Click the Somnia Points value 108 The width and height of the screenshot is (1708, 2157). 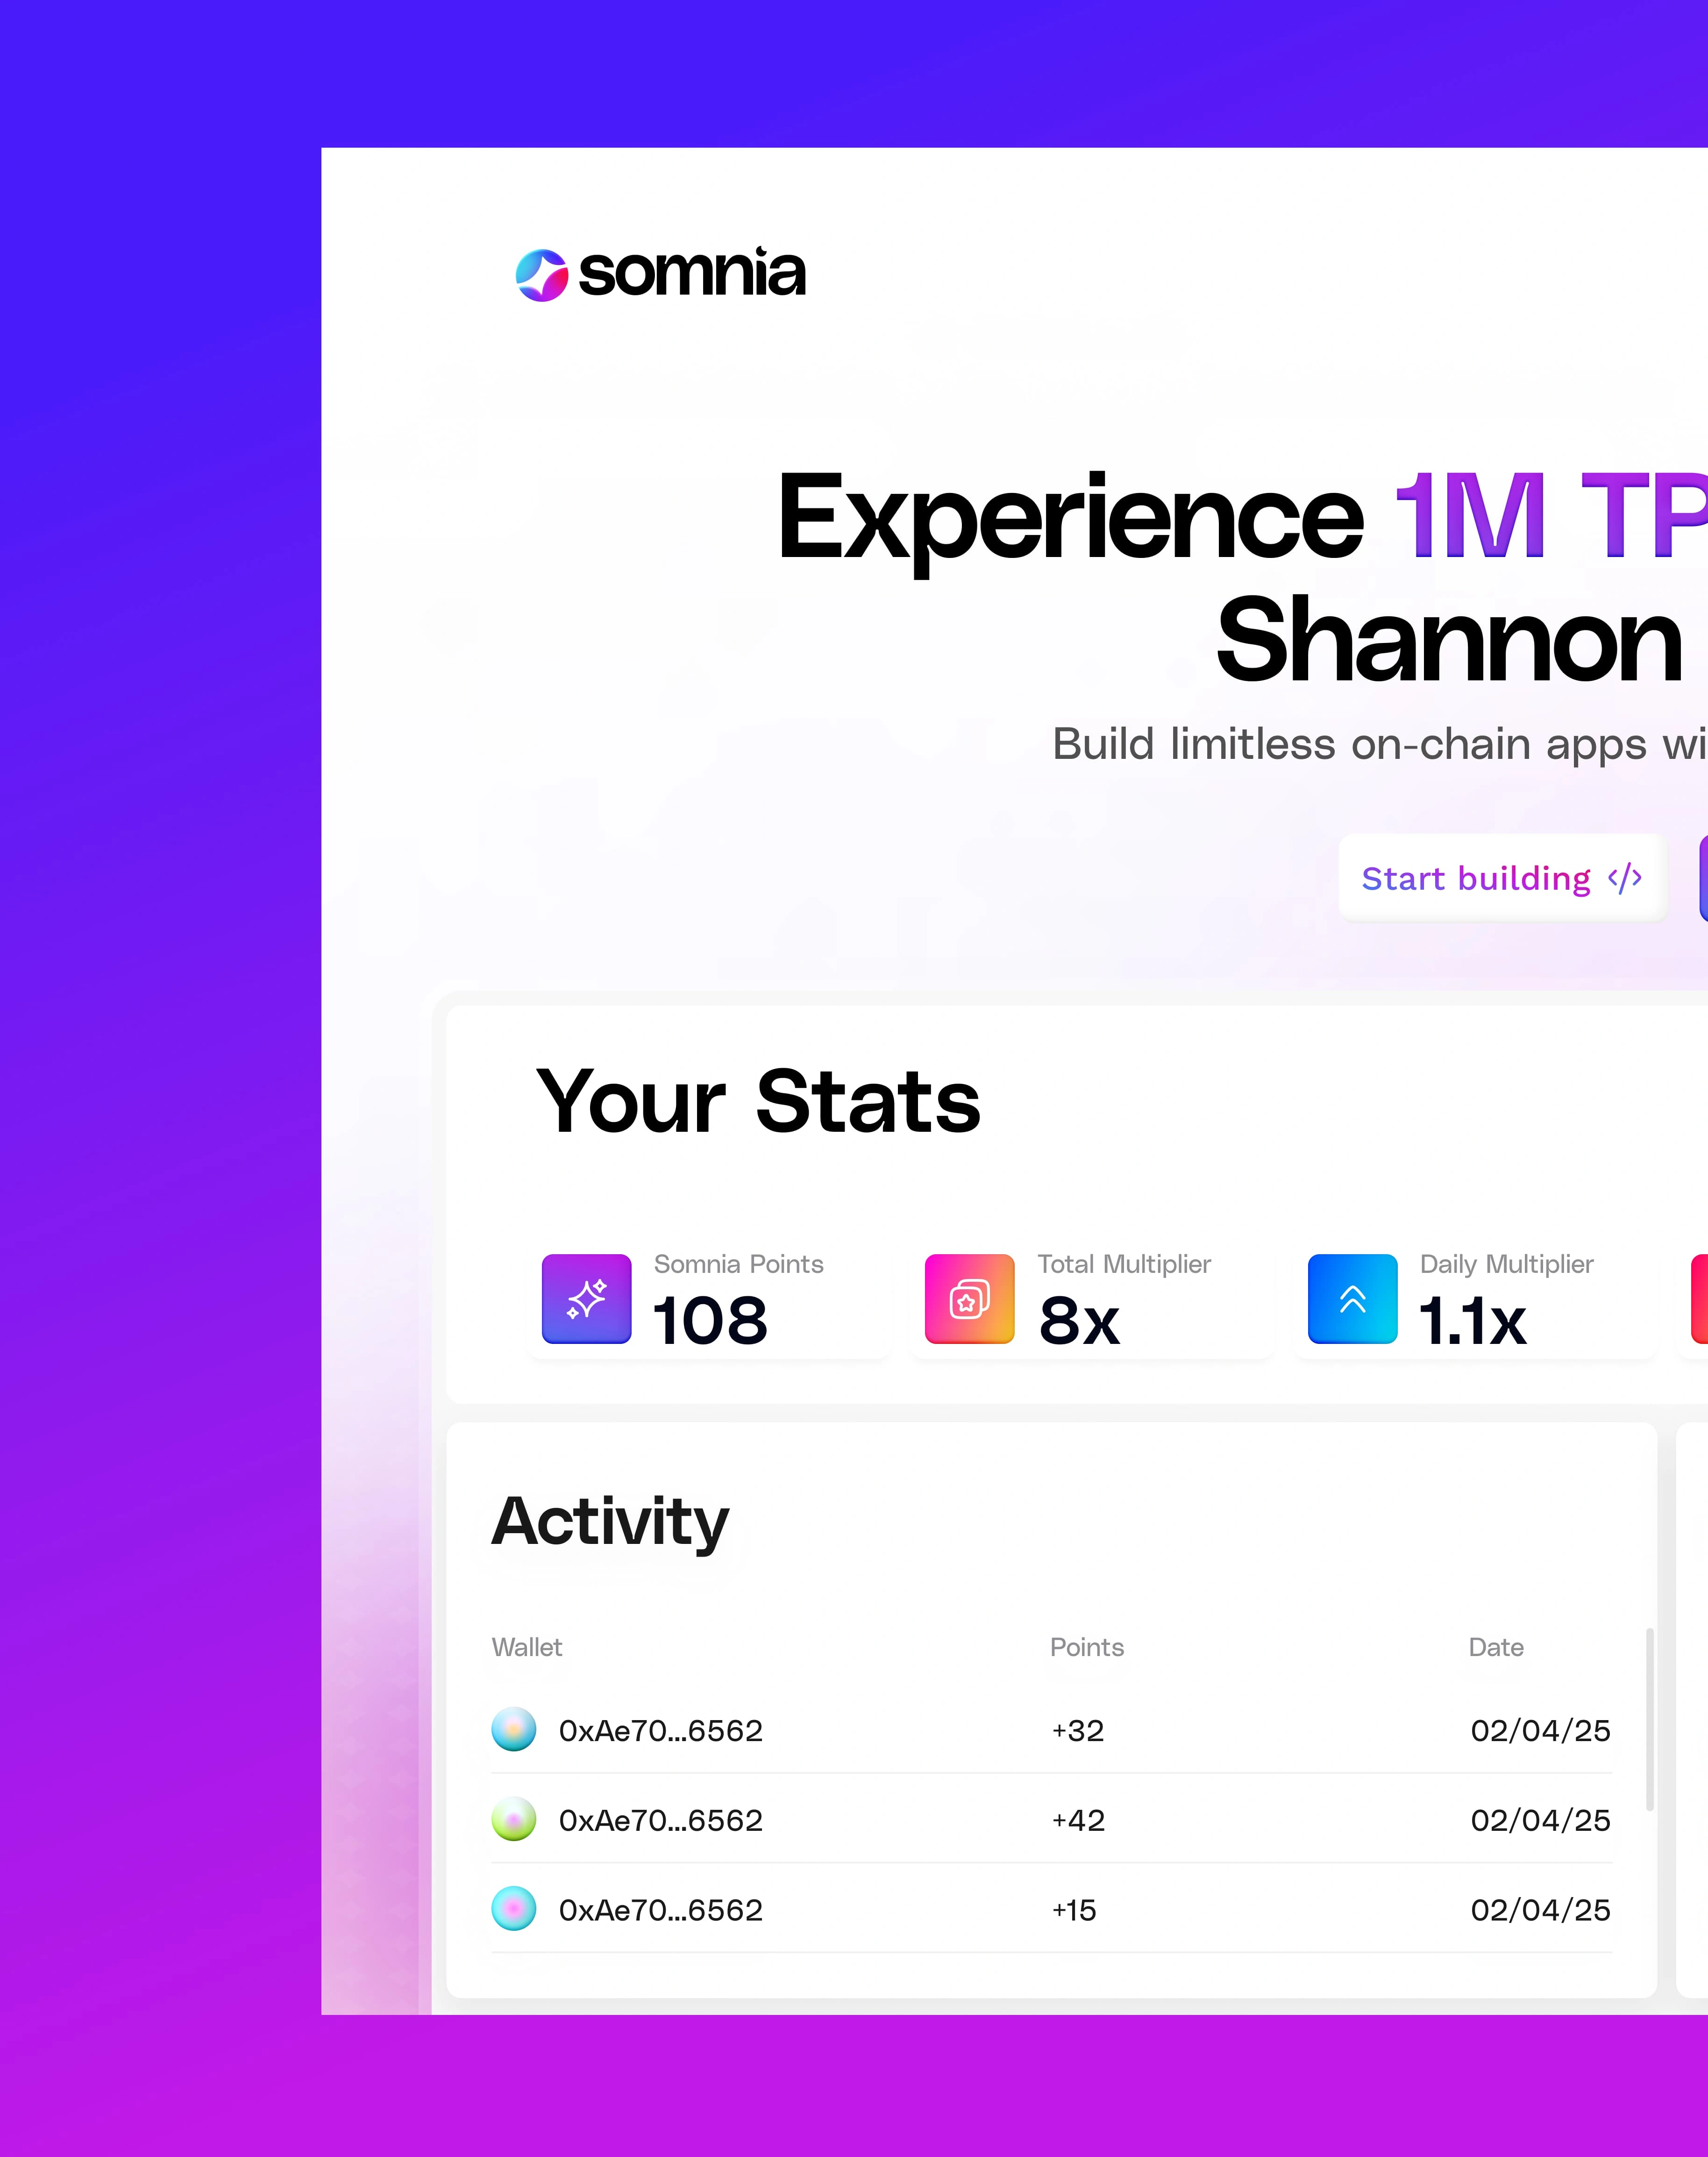[710, 1320]
